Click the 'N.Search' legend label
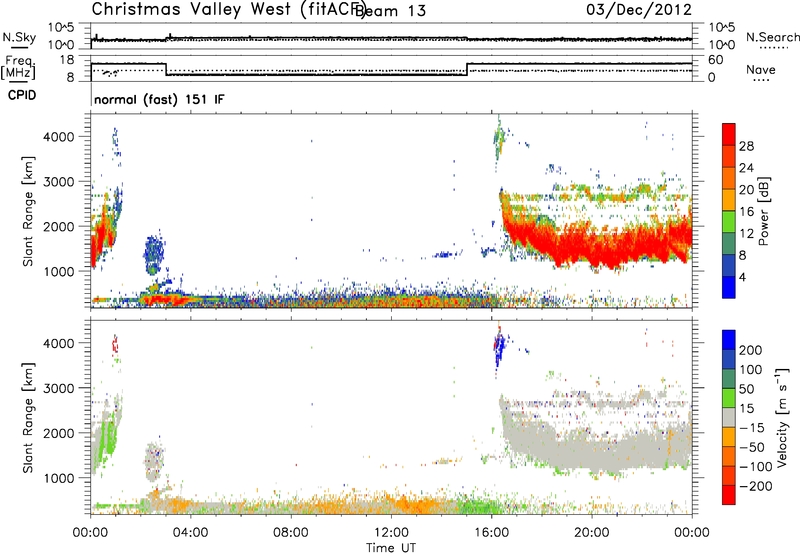Viewport: 800px width, 554px height. [x=772, y=37]
